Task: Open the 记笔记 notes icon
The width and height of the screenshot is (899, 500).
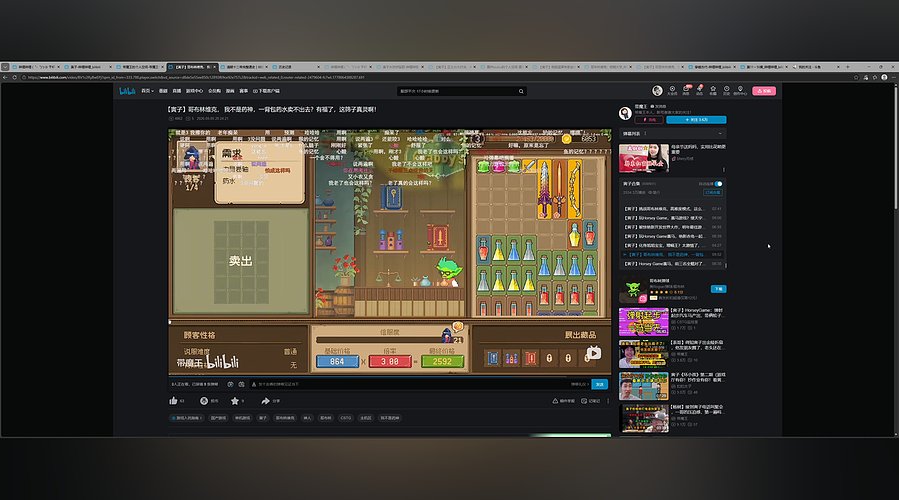Action: [x=584, y=401]
